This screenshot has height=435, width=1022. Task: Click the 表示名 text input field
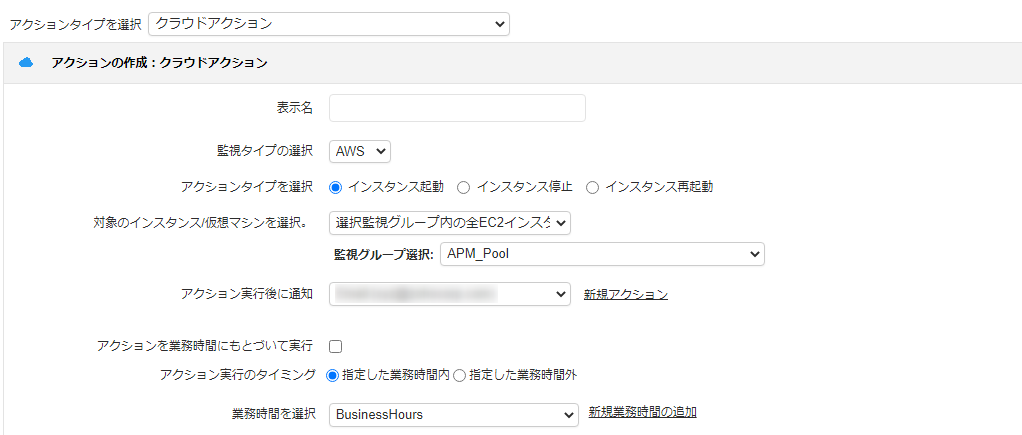457,108
